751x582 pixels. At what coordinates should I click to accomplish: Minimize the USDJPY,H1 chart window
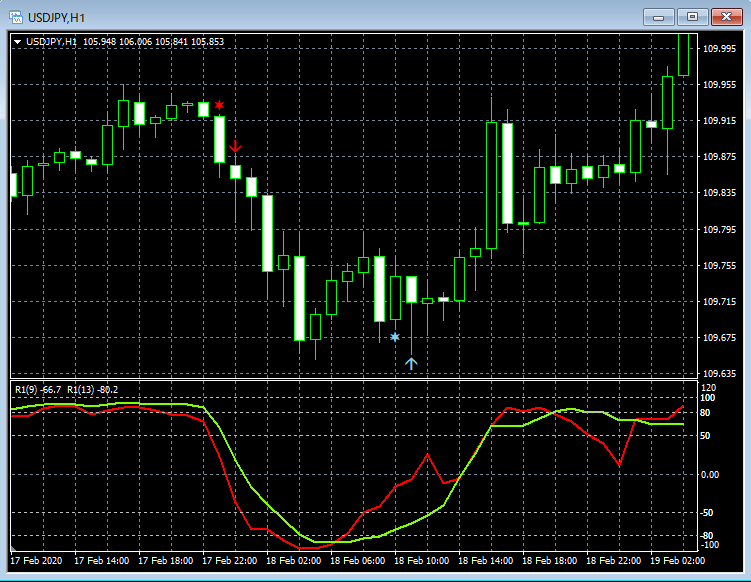tap(659, 17)
